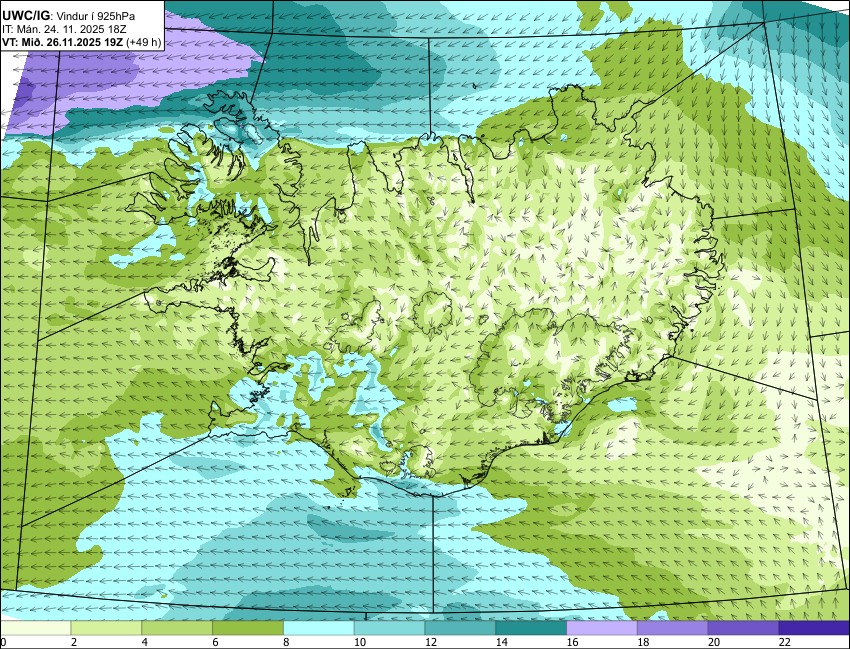
Task: Click the 10-12 m/s light teal swatch
Action: pos(389,628)
